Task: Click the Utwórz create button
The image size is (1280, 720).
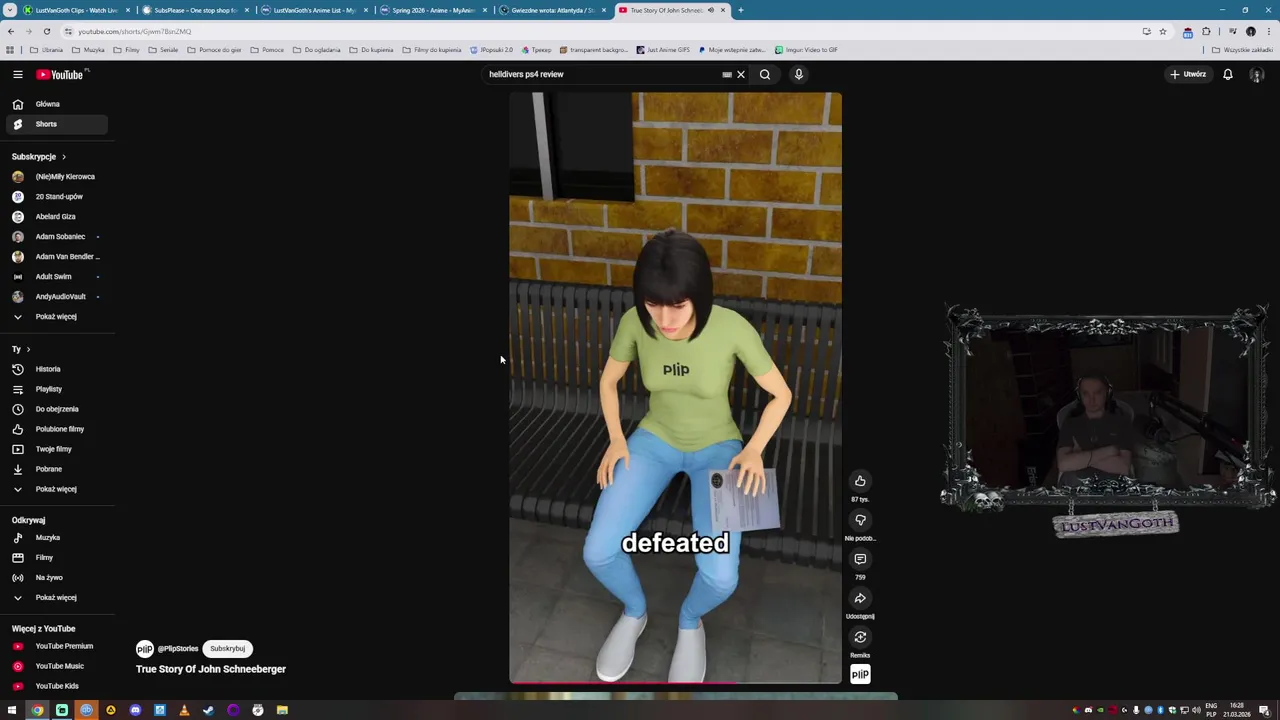Action: tap(1189, 74)
